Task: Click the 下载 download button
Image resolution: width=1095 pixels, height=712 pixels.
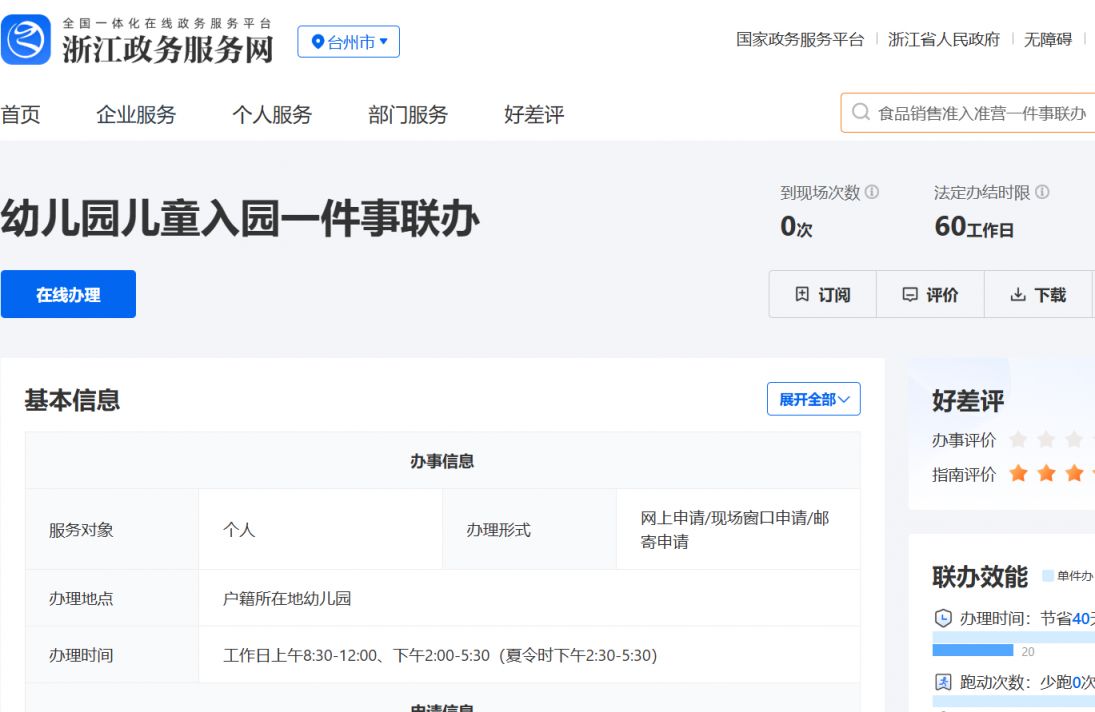Action: 1038,295
